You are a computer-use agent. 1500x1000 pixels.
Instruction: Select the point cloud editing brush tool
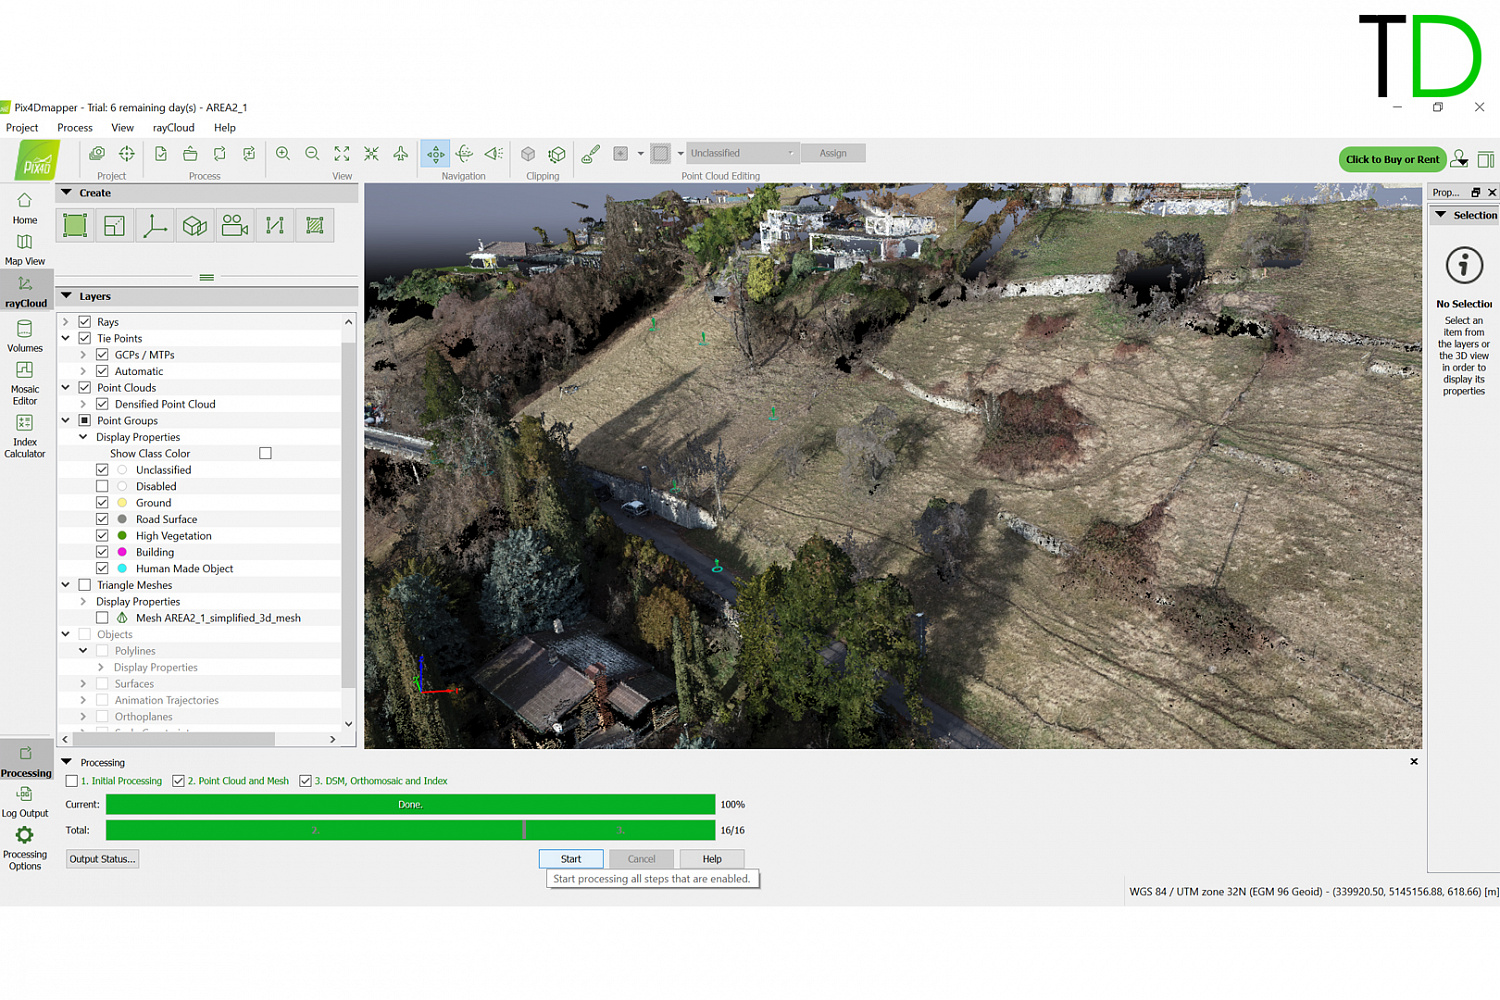tap(590, 153)
